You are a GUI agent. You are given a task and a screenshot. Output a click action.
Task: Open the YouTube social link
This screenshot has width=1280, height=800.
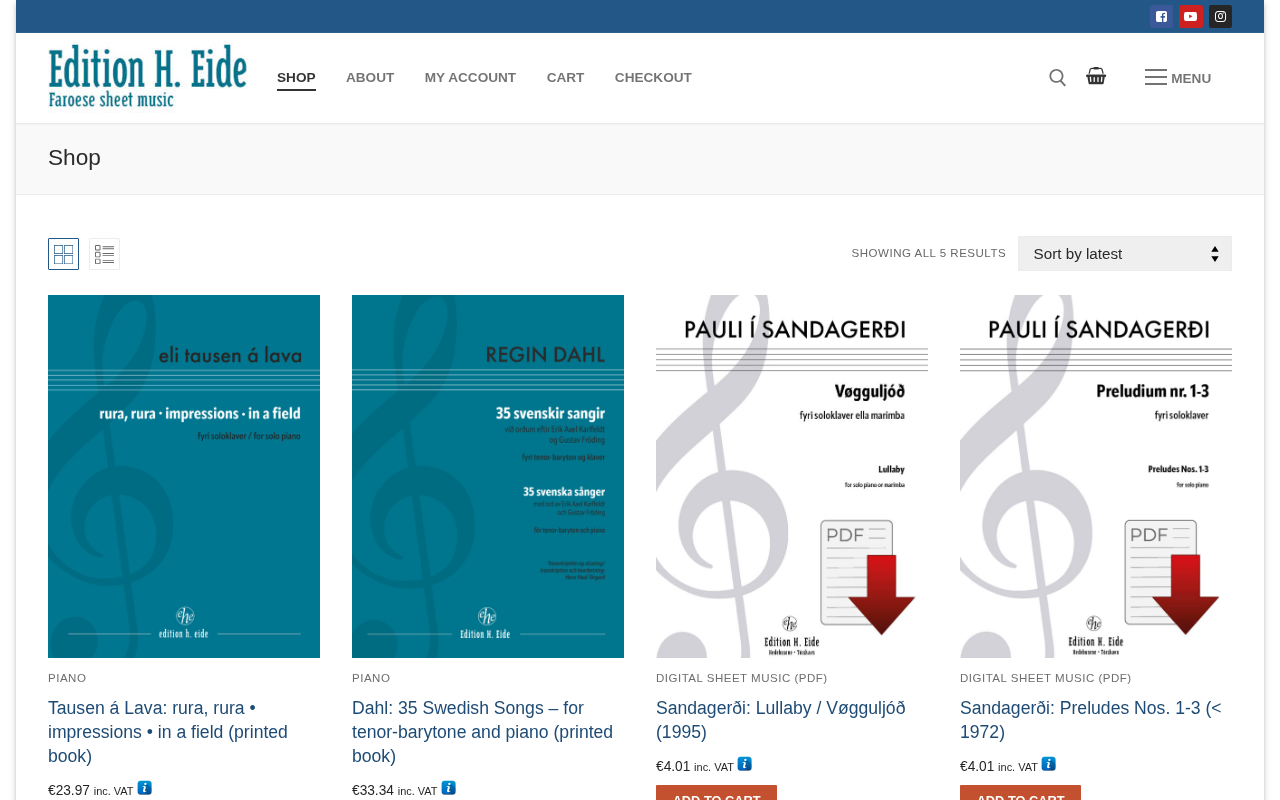pos(1190,16)
